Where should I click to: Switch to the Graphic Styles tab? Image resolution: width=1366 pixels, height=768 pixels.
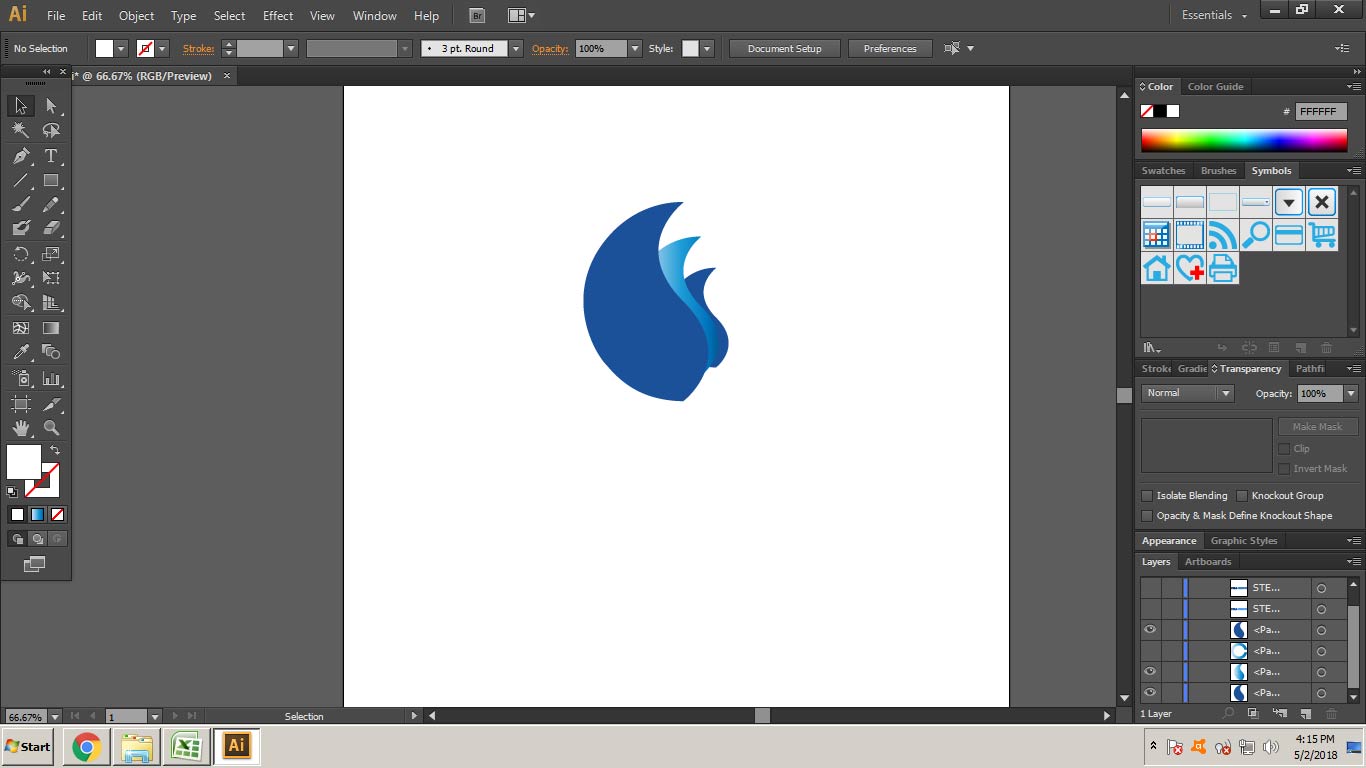click(x=1244, y=541)
